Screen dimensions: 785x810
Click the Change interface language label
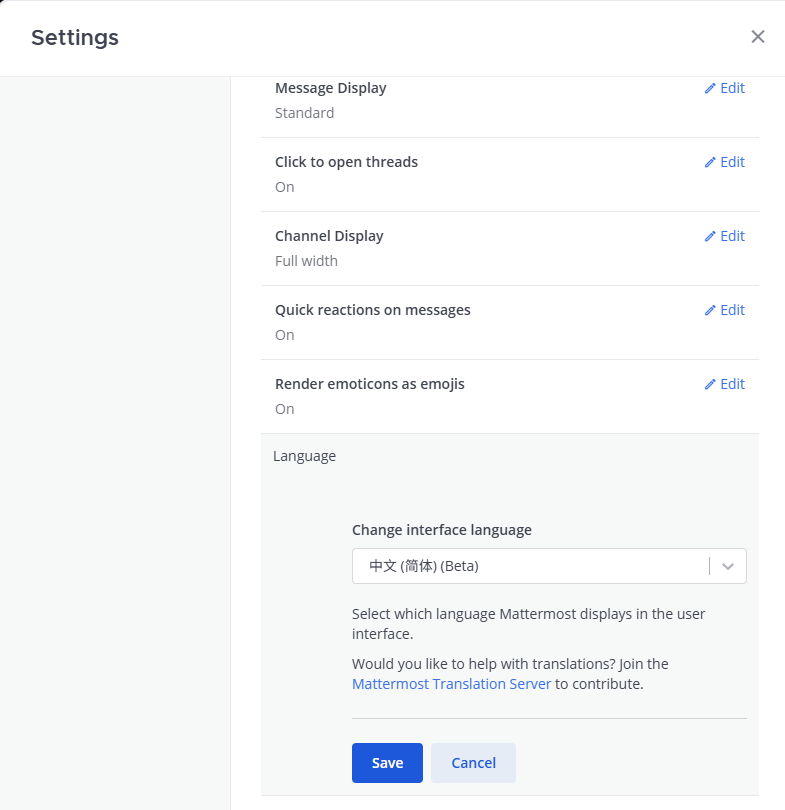[x=441, y=530]
